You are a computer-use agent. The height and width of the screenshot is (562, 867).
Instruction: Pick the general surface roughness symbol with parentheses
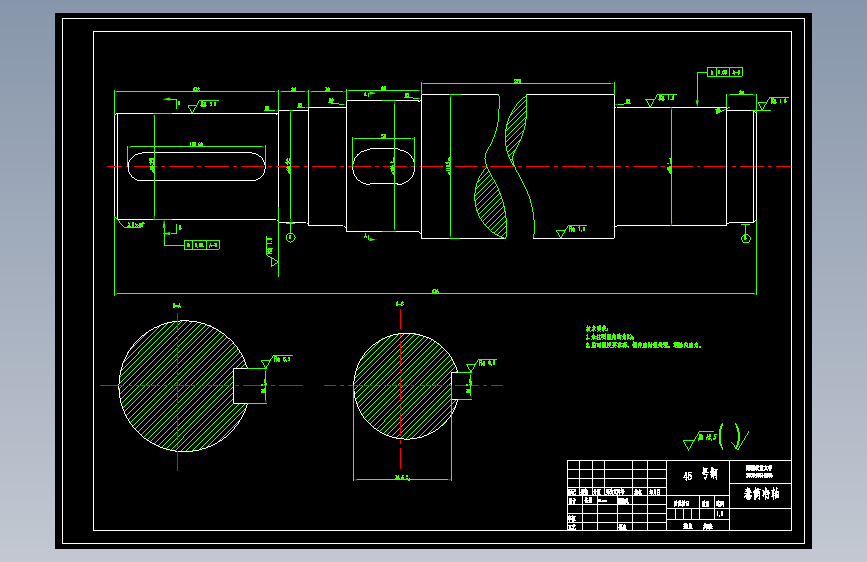pyautogui.click(x=716, y=436)
